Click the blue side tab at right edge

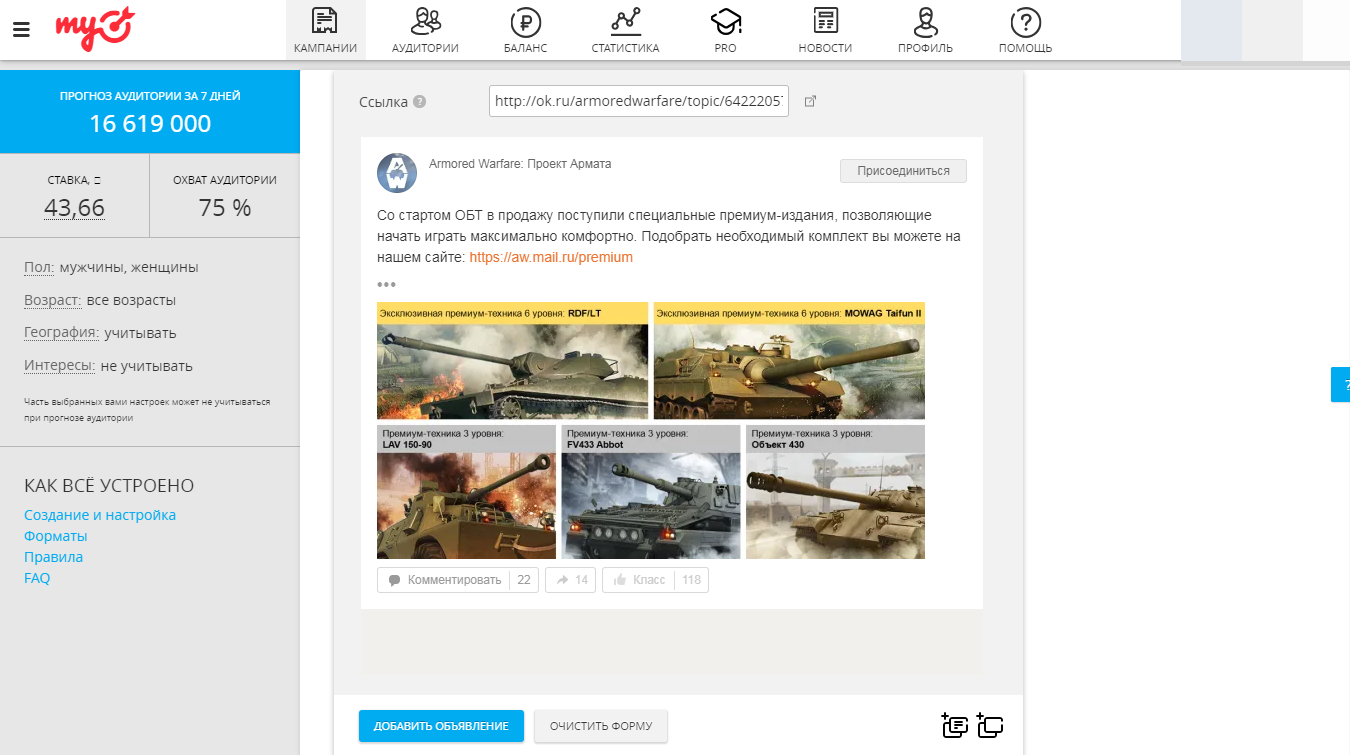pos(1340,384)
